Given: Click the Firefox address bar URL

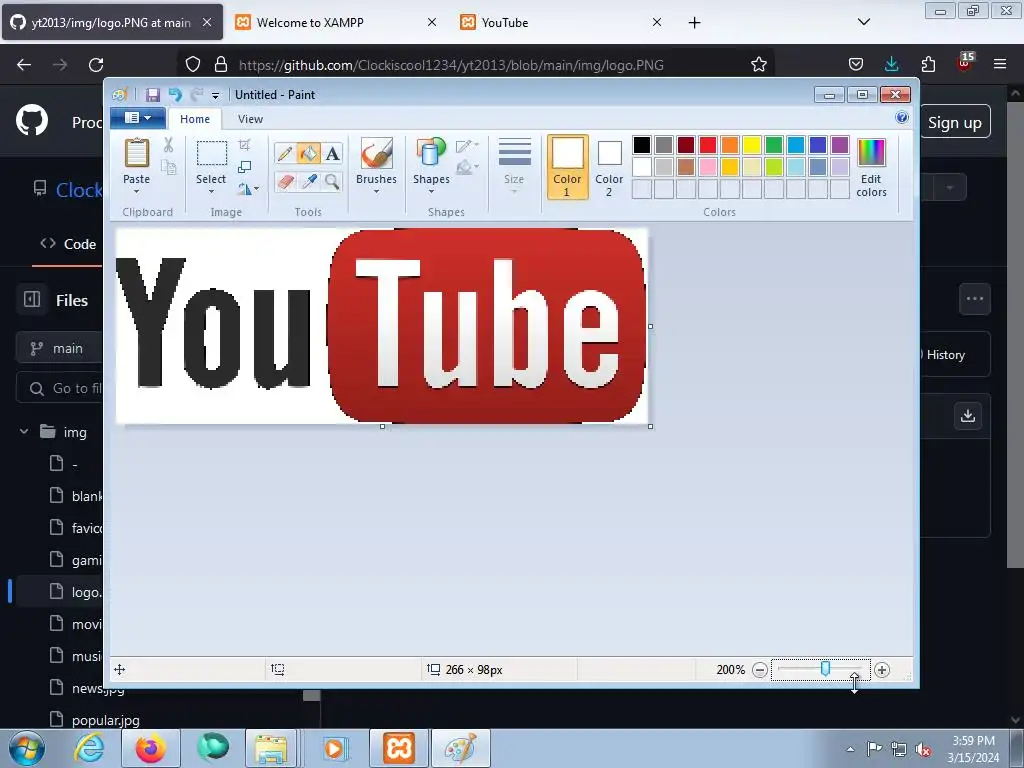Looking at the screenshot, I should 451,65.
